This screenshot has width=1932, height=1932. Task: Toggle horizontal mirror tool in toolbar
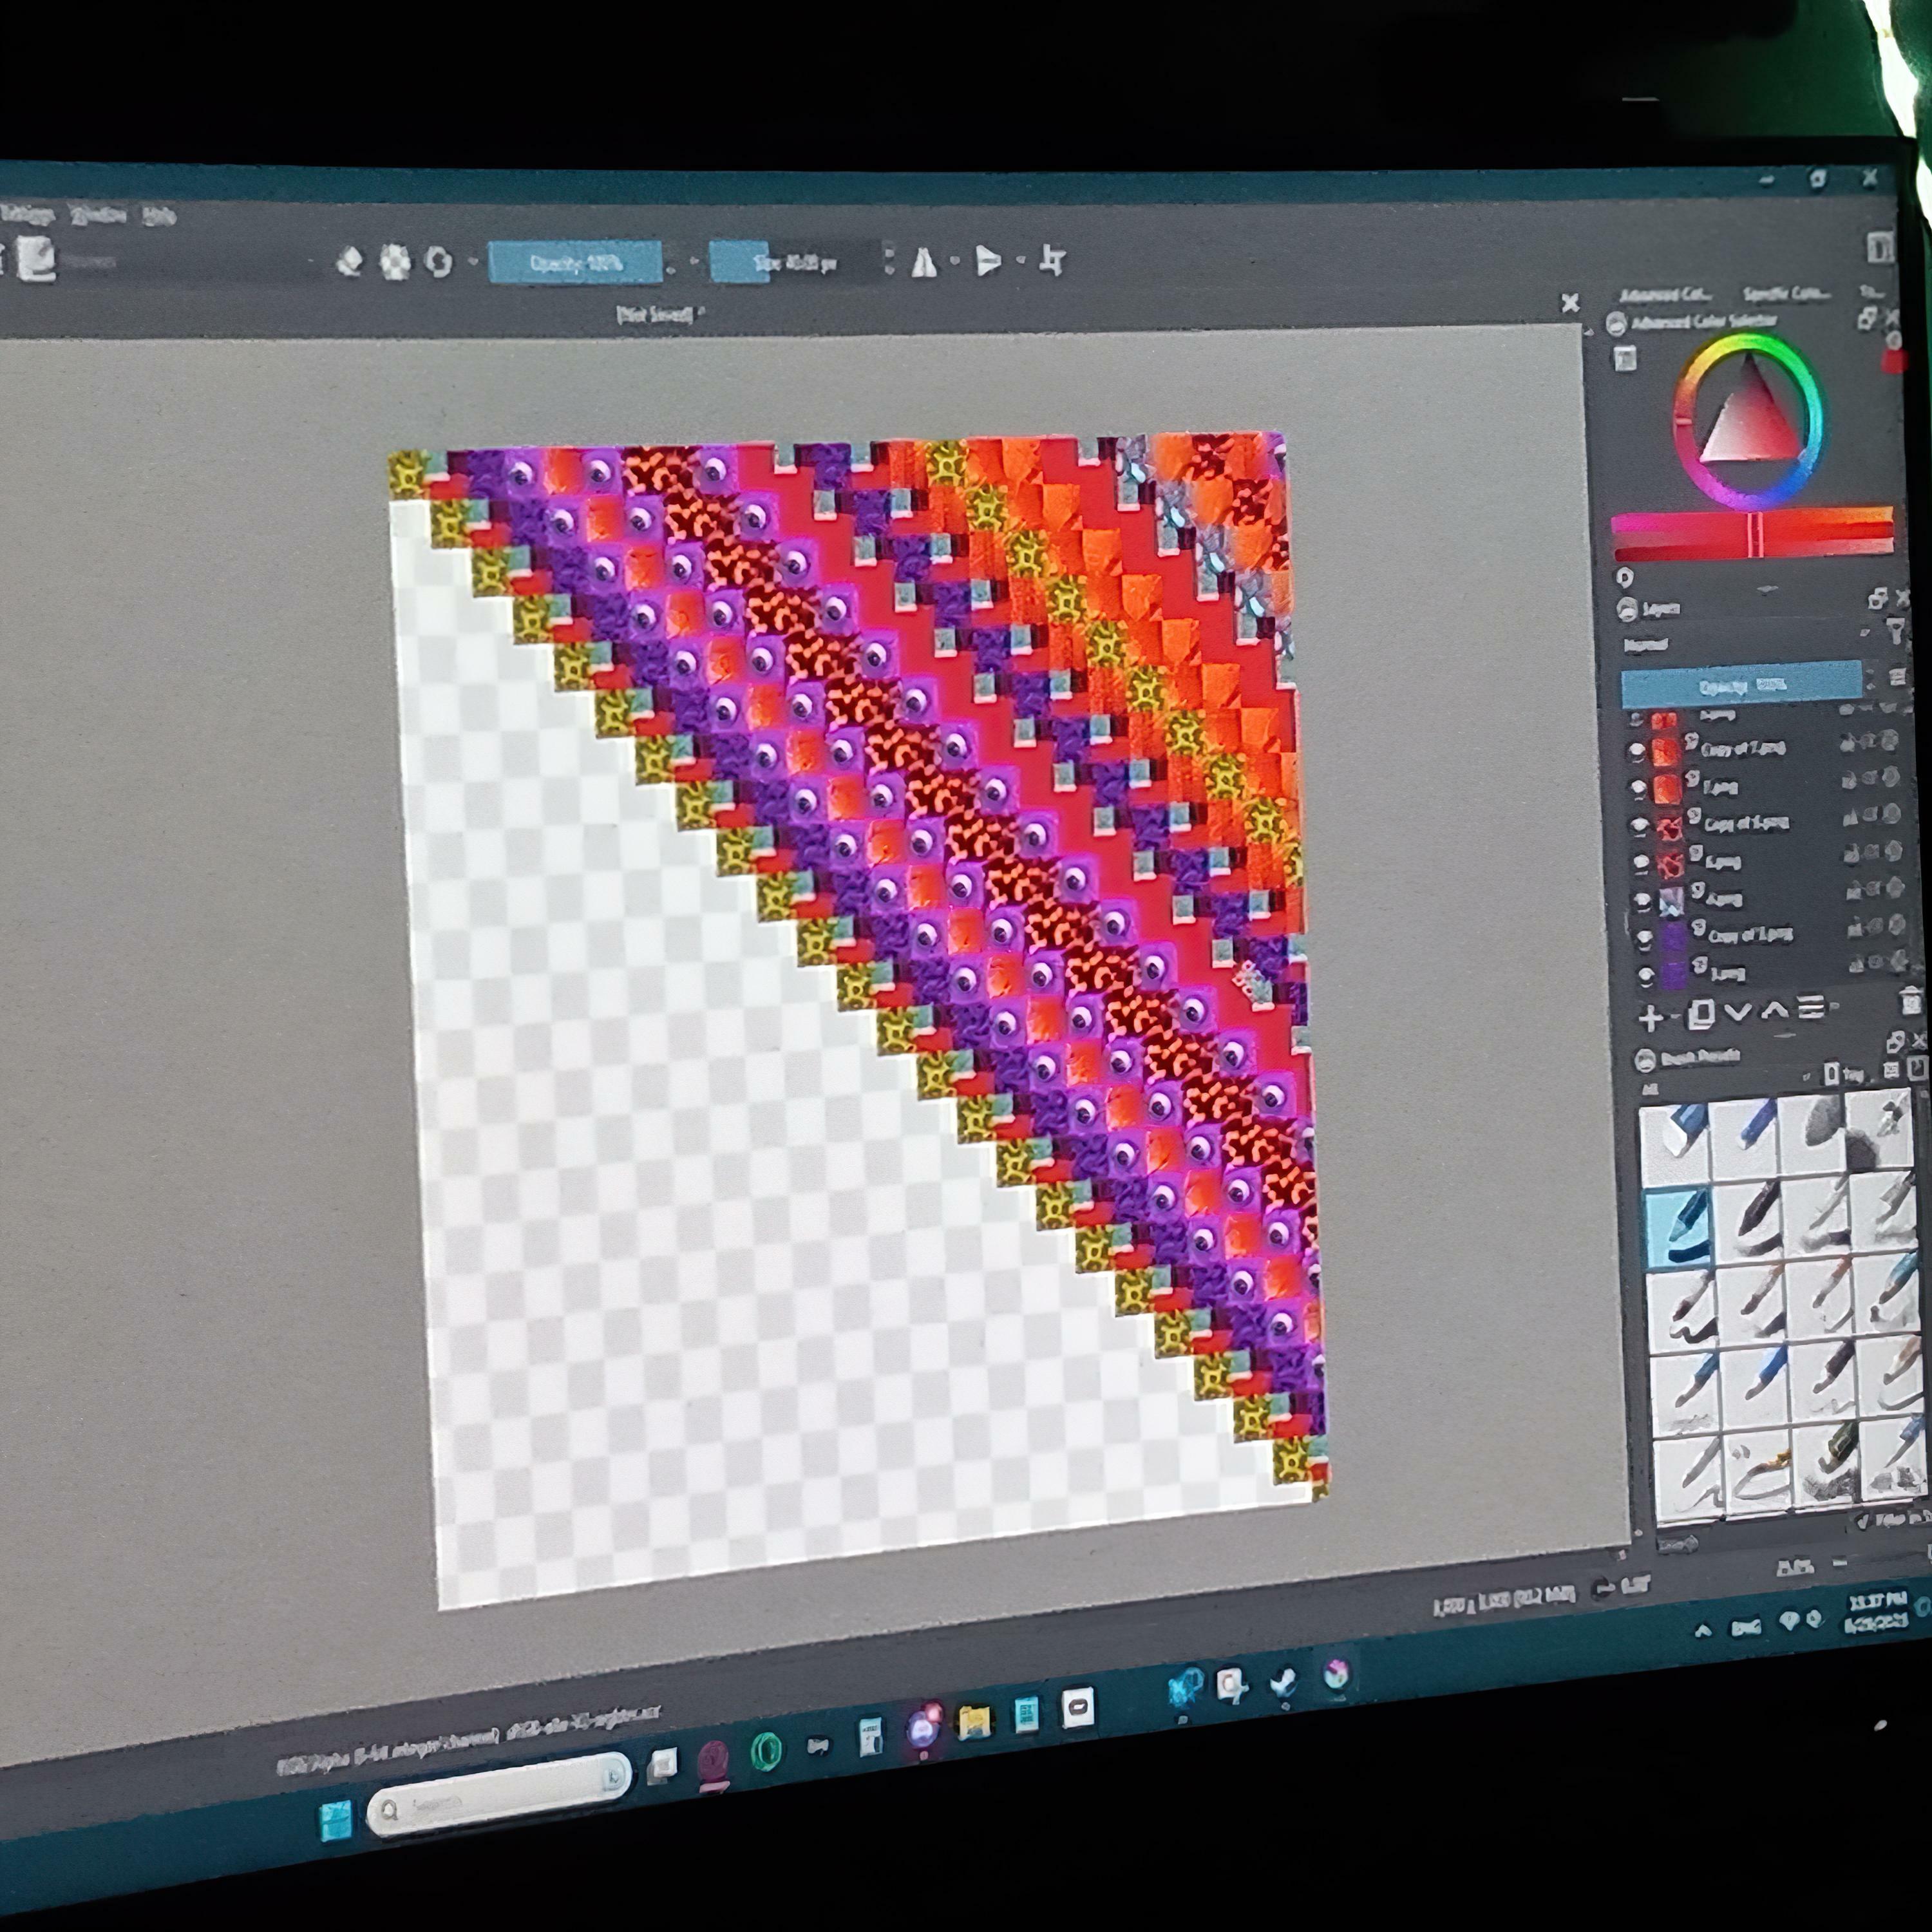[924, 262]
